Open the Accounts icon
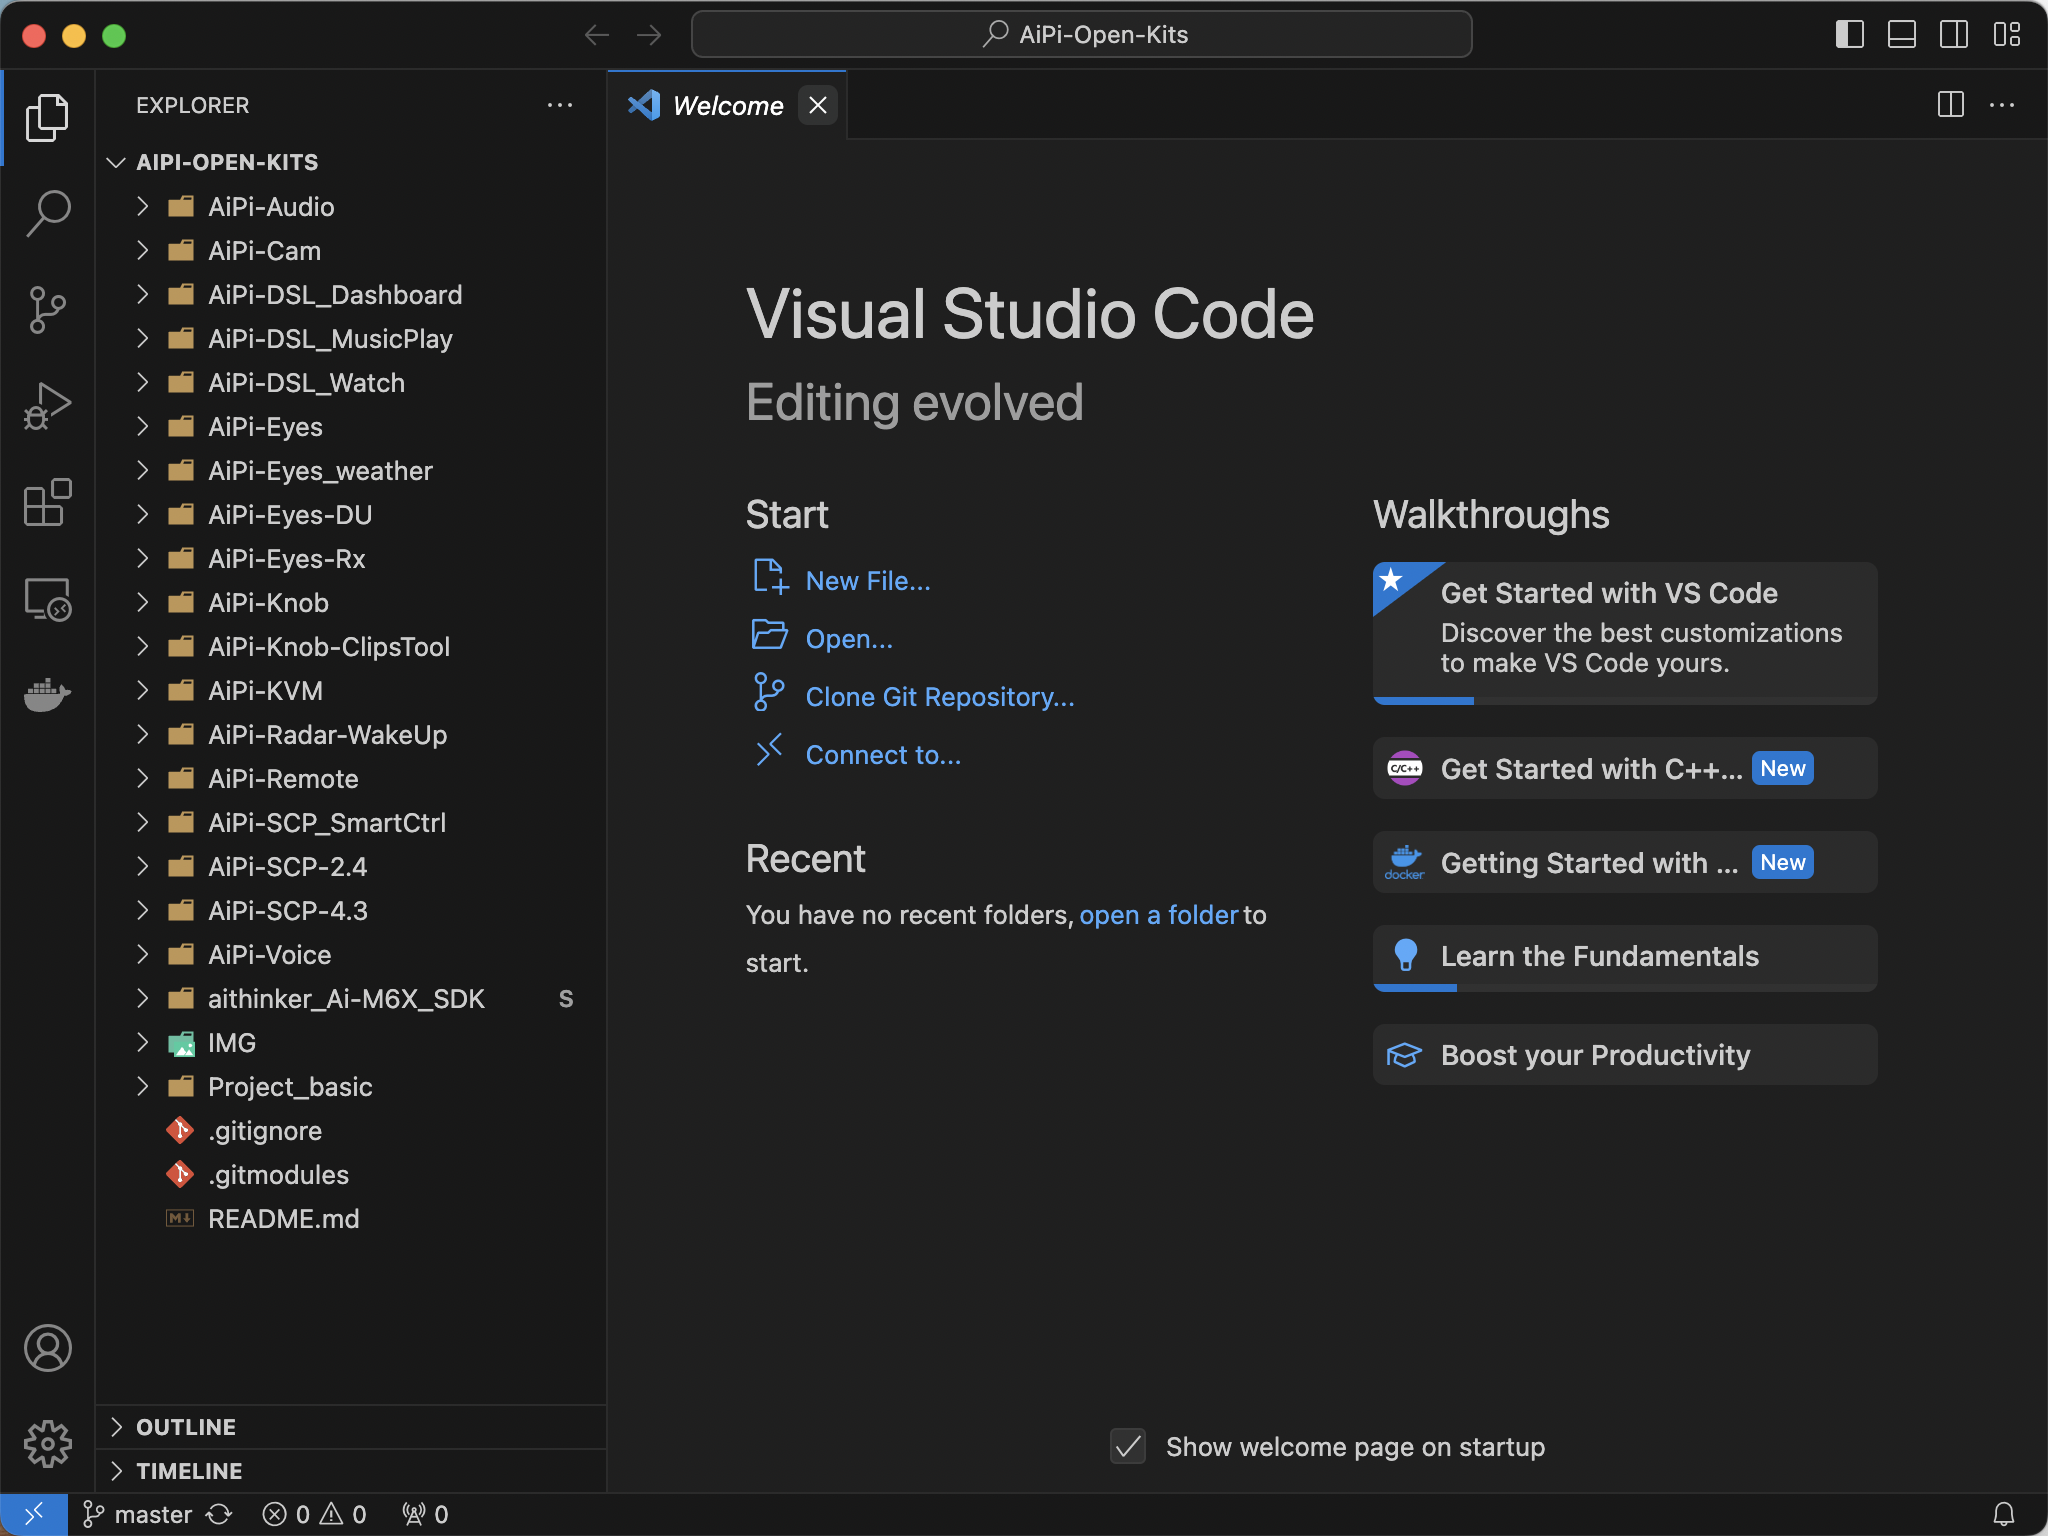 pyautogui.click(x=47, y=1348)
